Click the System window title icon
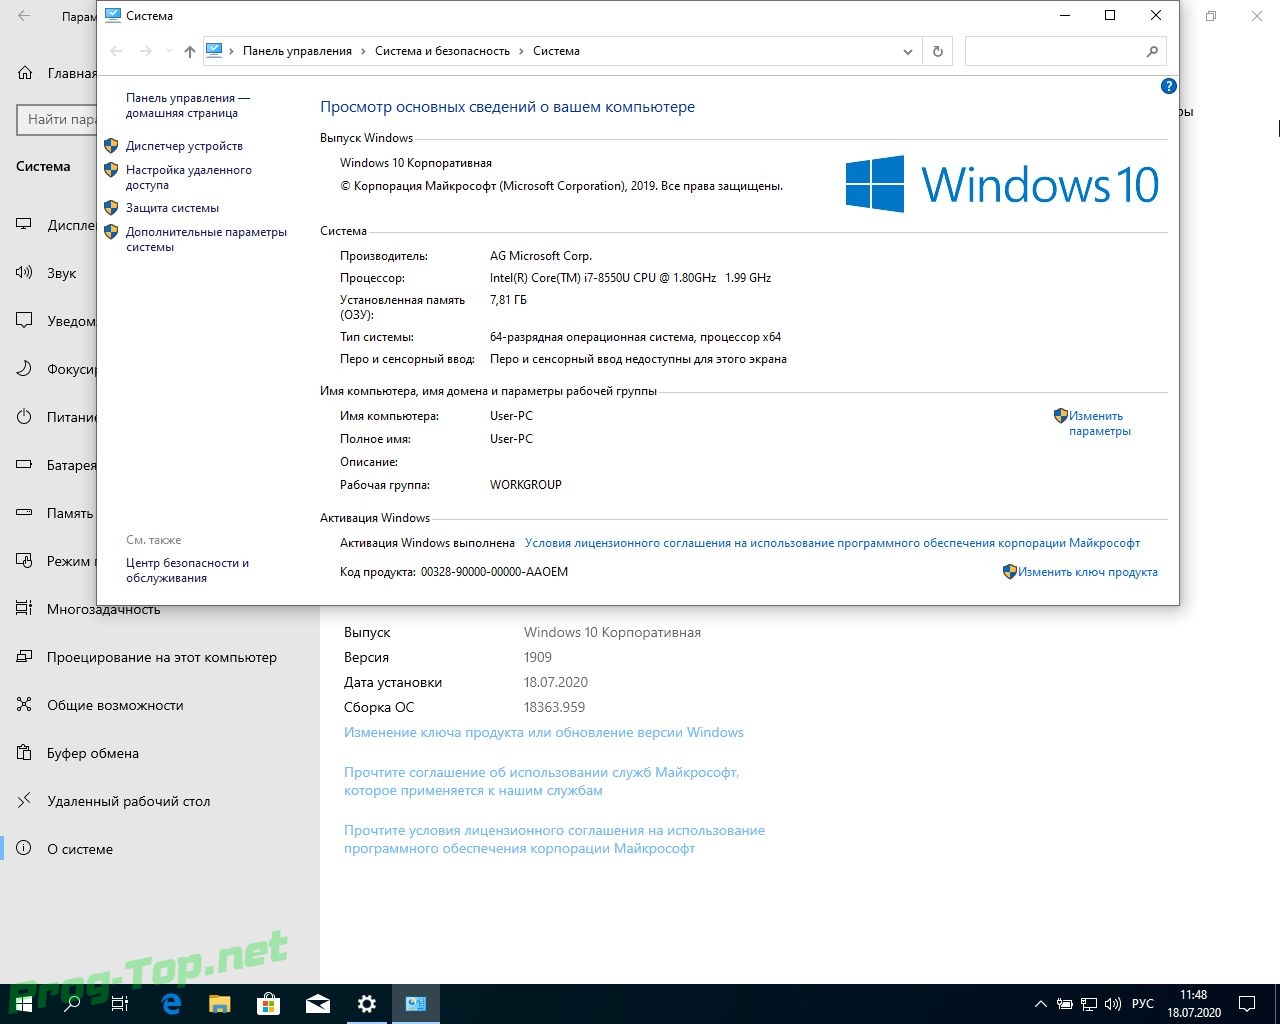Screen dimensions: 1280x1024 pos(113,16)
